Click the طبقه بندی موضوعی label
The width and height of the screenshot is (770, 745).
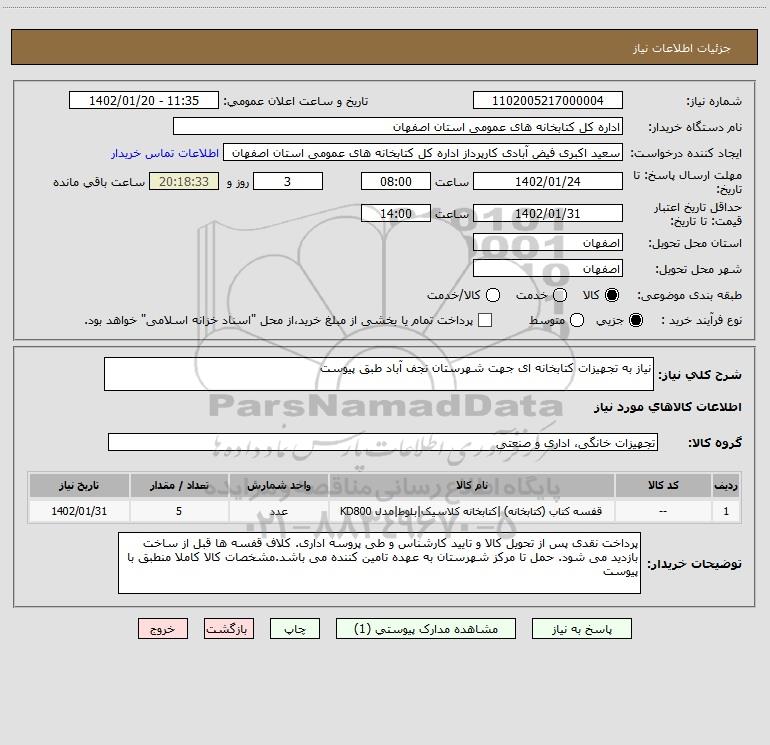click(x=689, y=296)
